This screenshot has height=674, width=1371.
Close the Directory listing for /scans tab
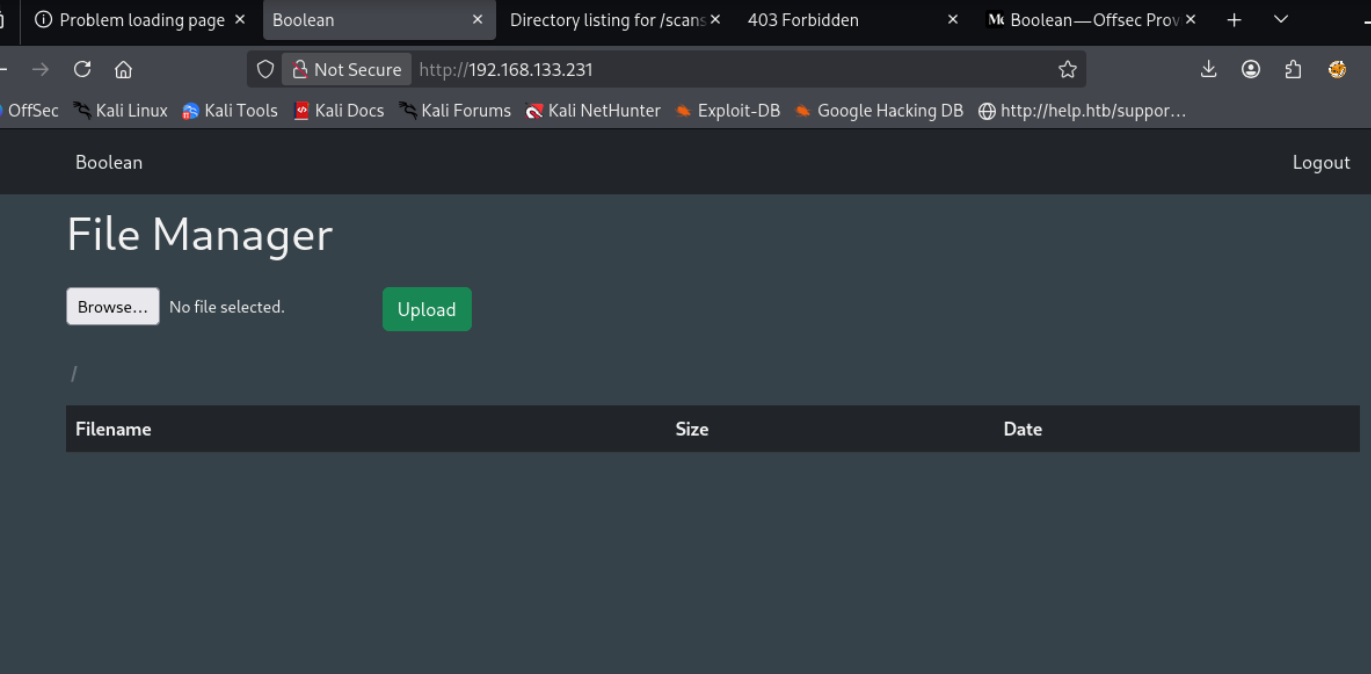(715, 20)
